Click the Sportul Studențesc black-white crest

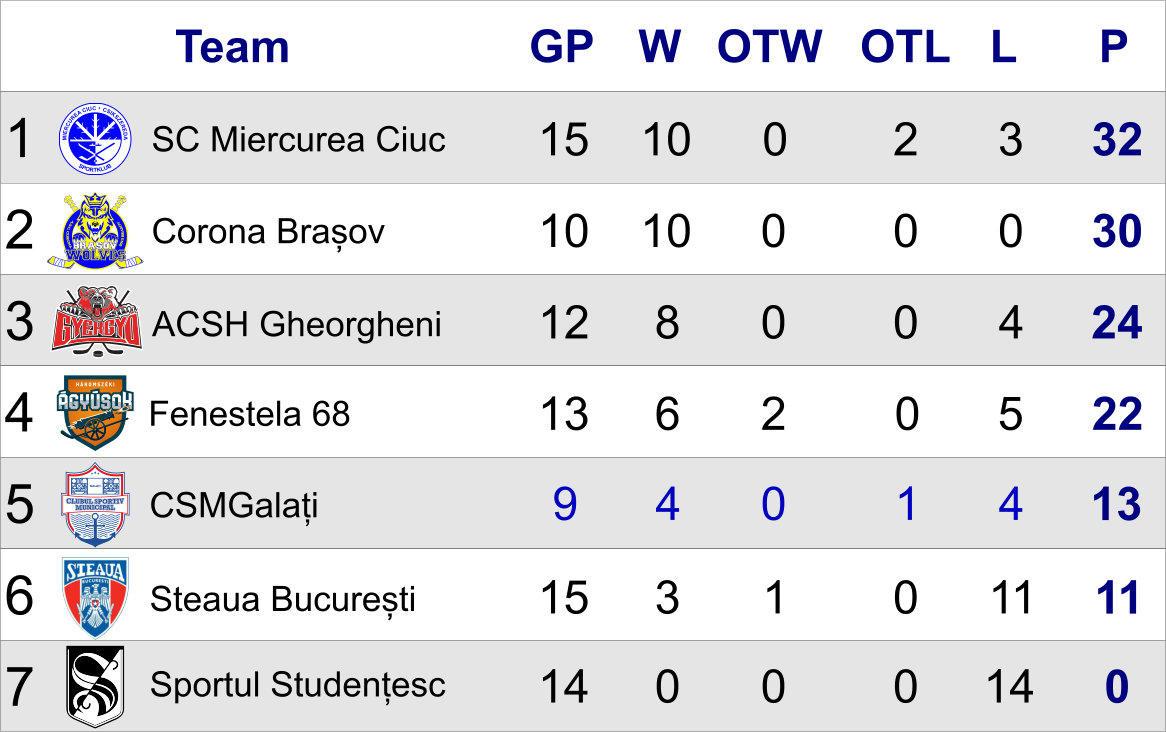coord(95,686)
